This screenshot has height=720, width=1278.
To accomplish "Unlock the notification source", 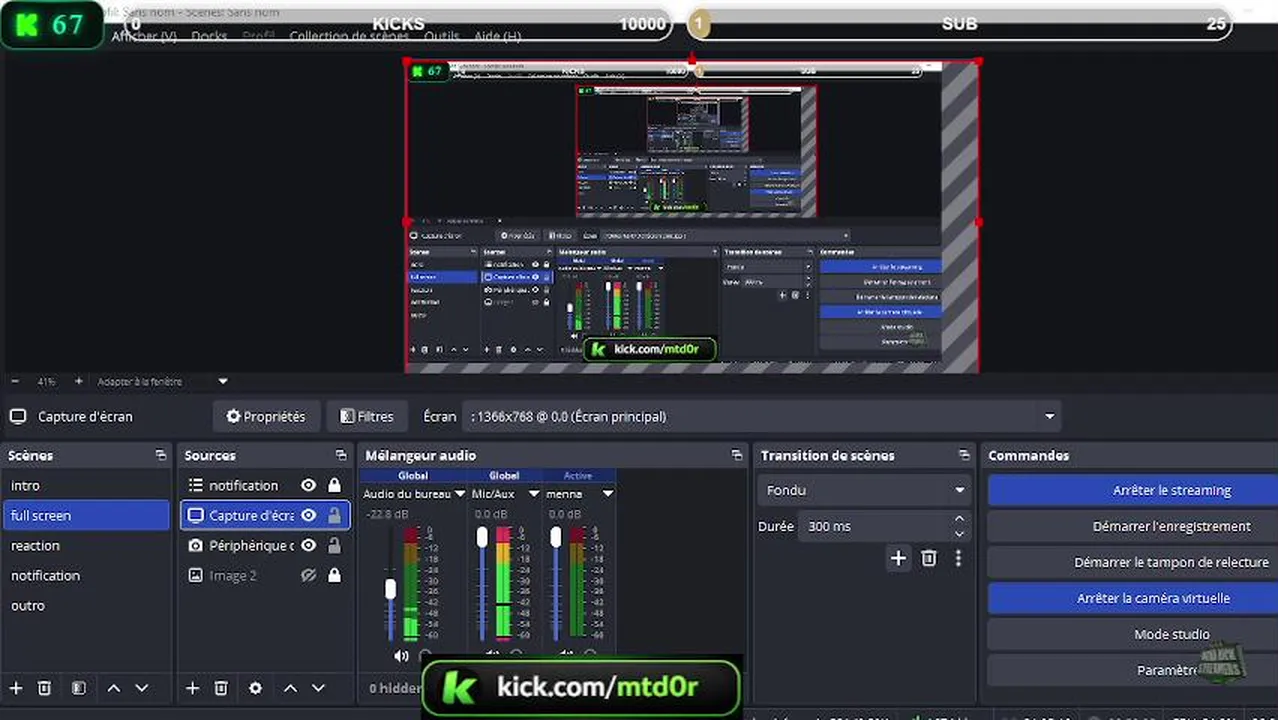I will pos(335,485).
